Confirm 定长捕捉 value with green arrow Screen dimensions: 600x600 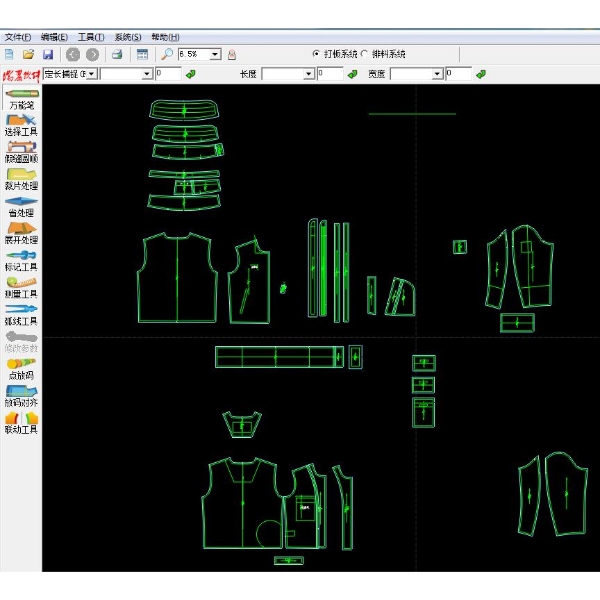coord(191,74)
